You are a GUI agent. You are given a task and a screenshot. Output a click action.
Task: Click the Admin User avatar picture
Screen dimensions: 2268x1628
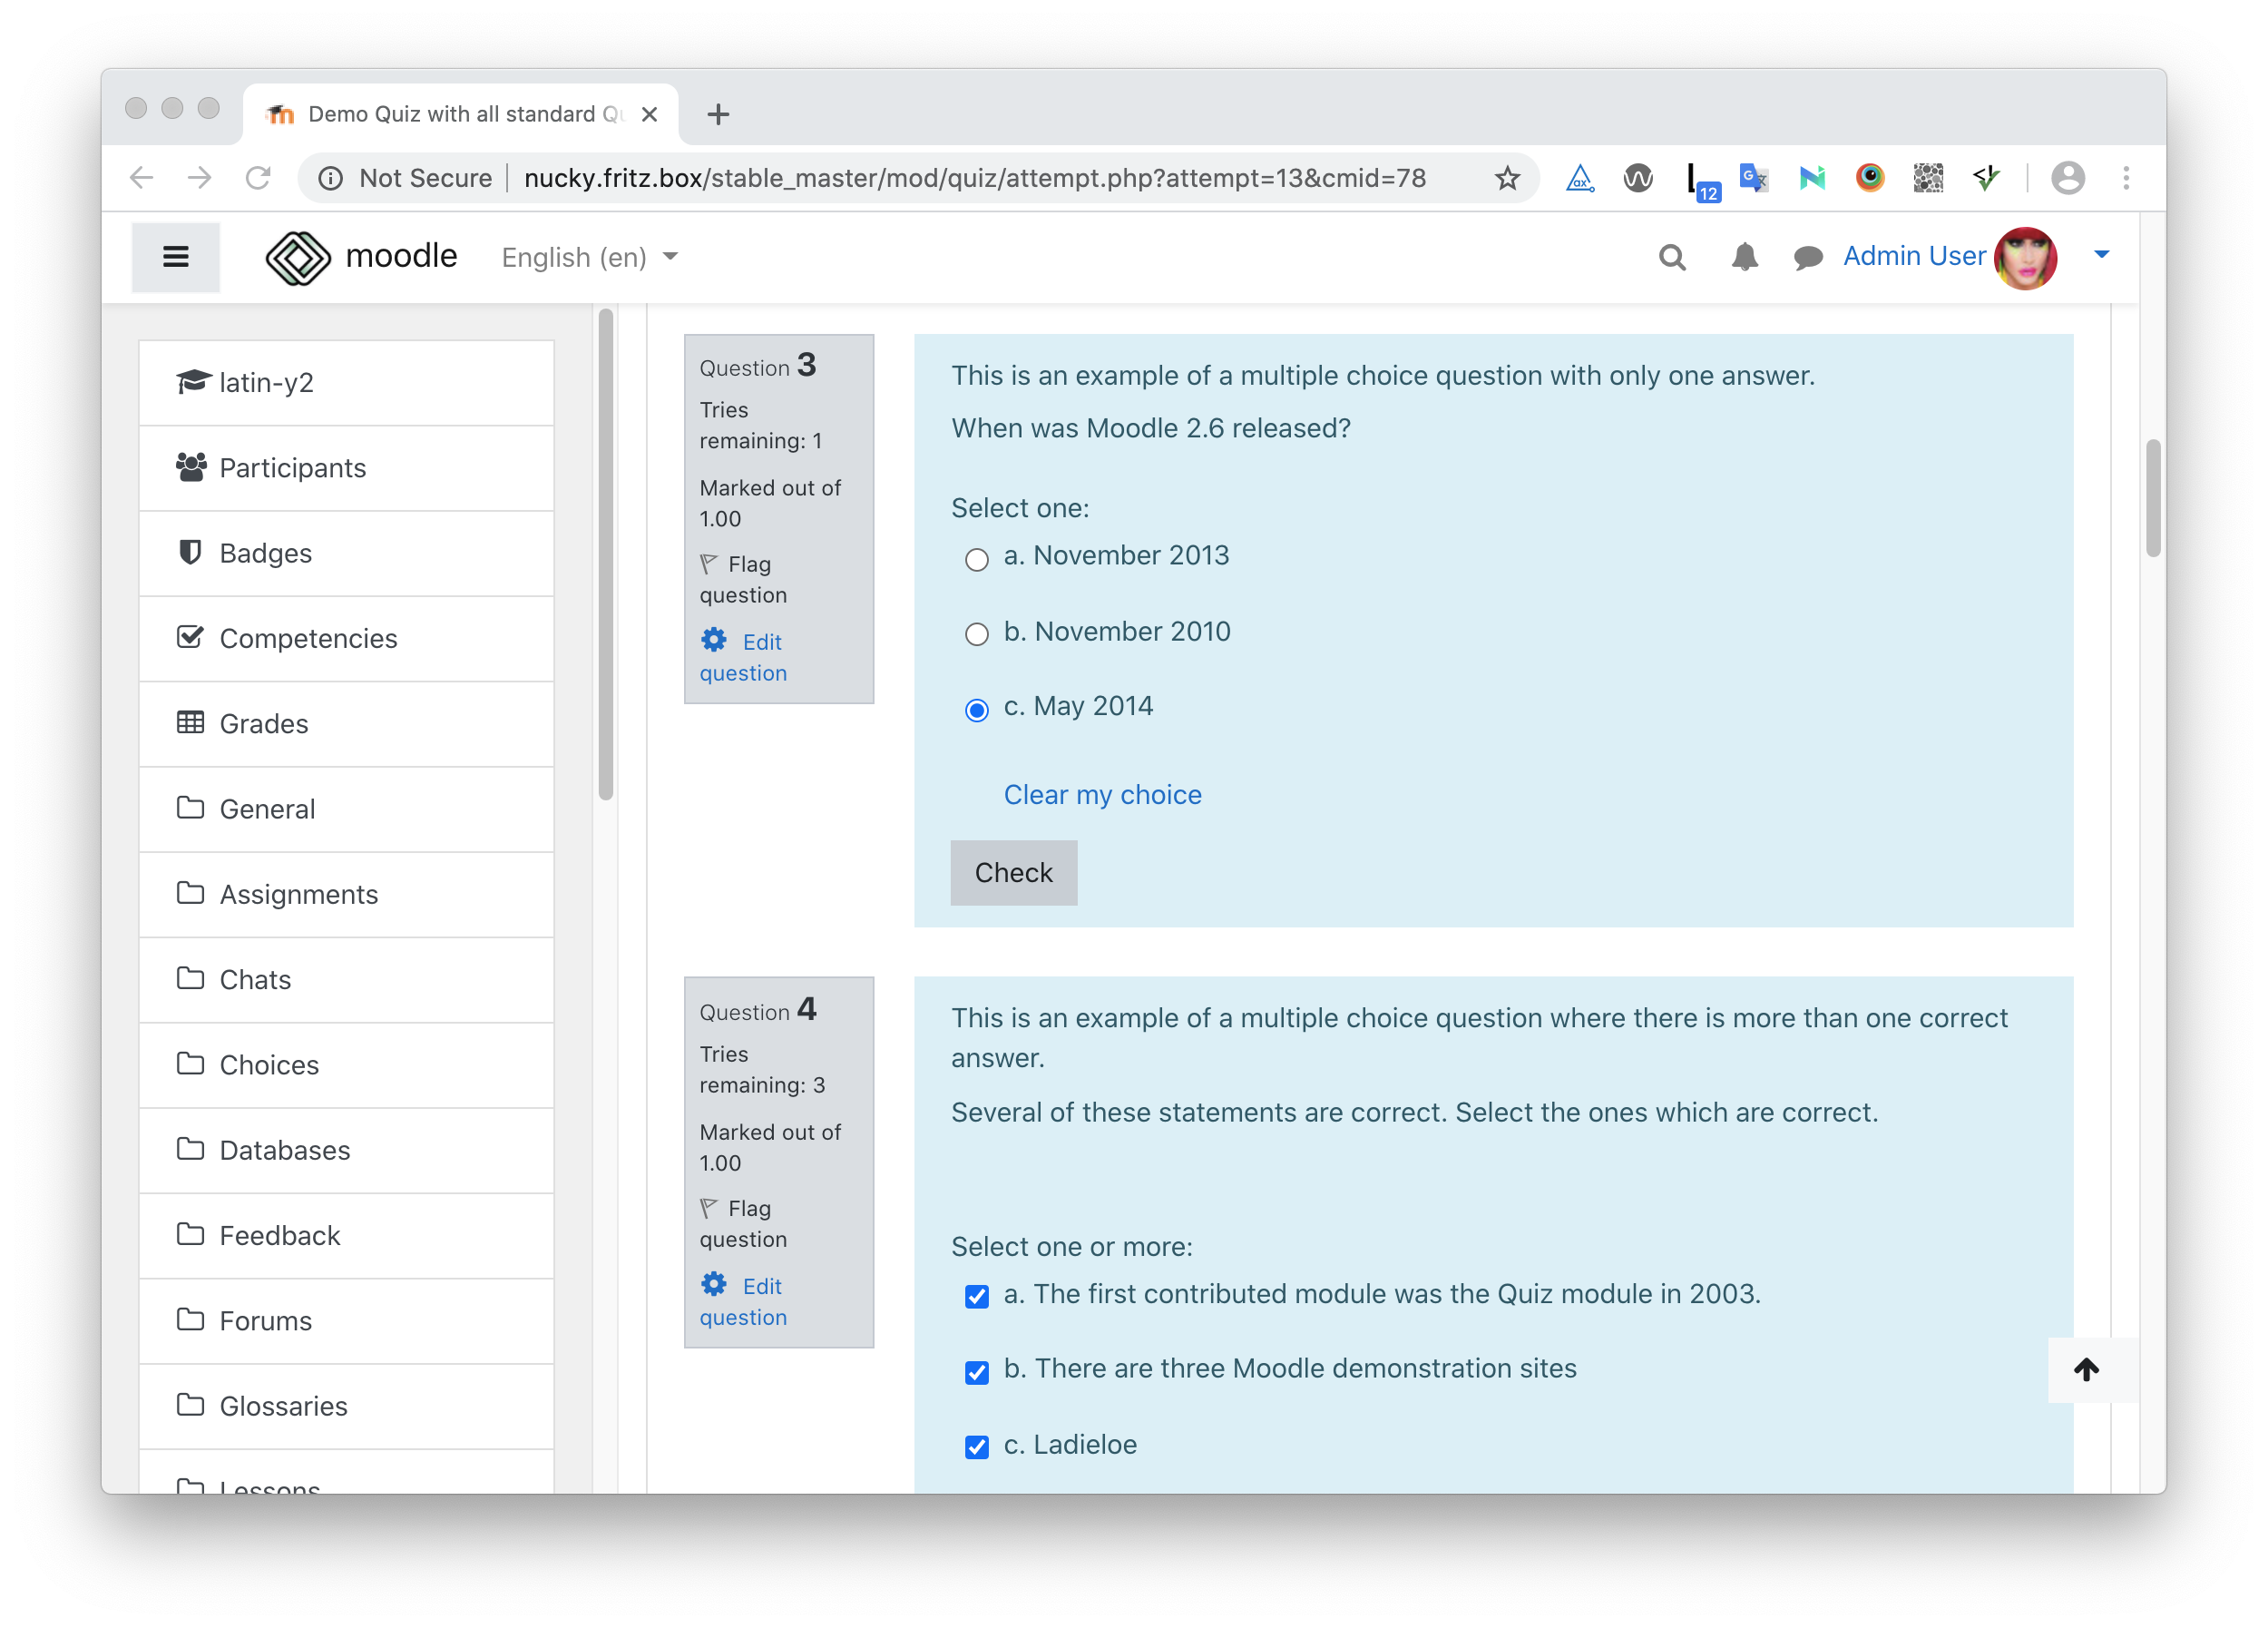[x=2025, y=257]
